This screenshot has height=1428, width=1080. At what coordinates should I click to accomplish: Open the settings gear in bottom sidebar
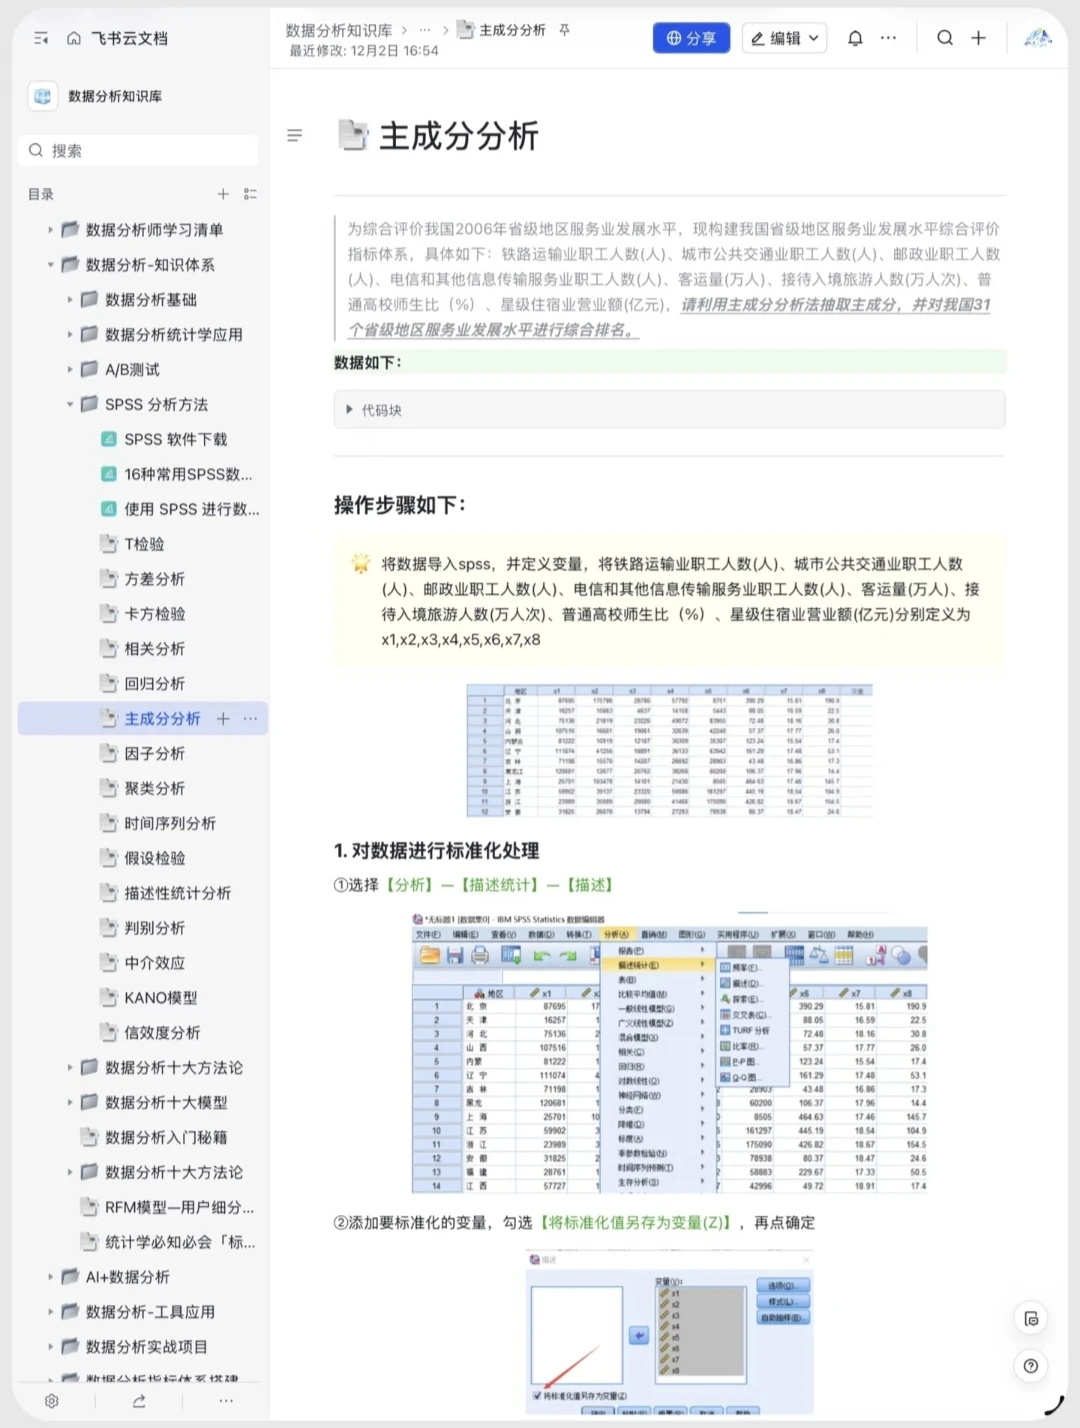tap(51, 1401)
